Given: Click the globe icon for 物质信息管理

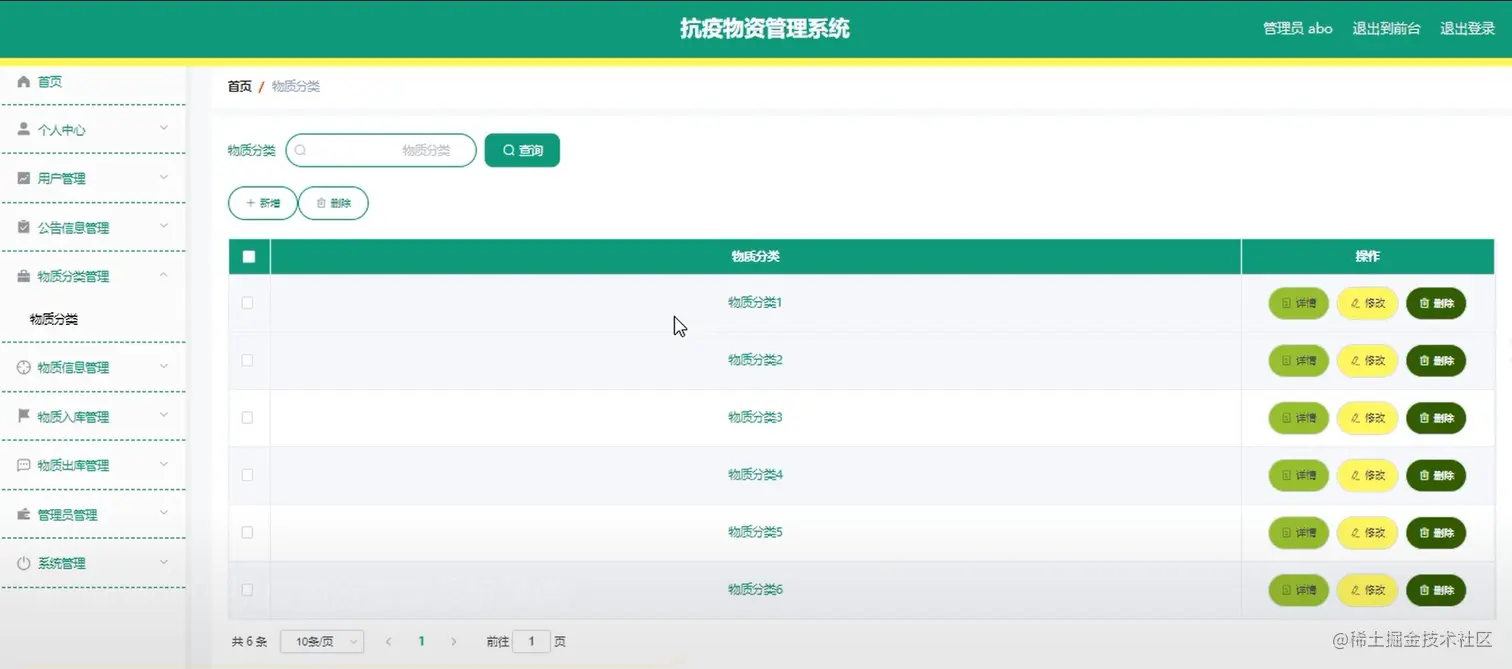Looking at the screenshot, I should [x=22, y=367].
